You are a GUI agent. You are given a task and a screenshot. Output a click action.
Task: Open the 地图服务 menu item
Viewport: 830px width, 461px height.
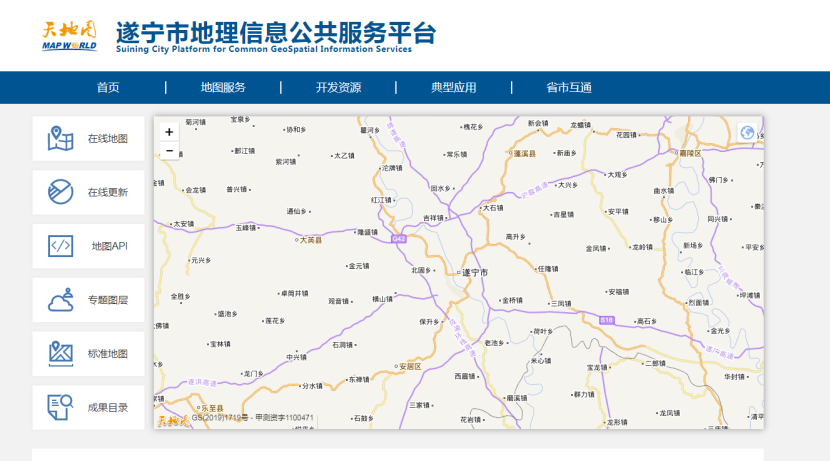[x=223, y=88]
